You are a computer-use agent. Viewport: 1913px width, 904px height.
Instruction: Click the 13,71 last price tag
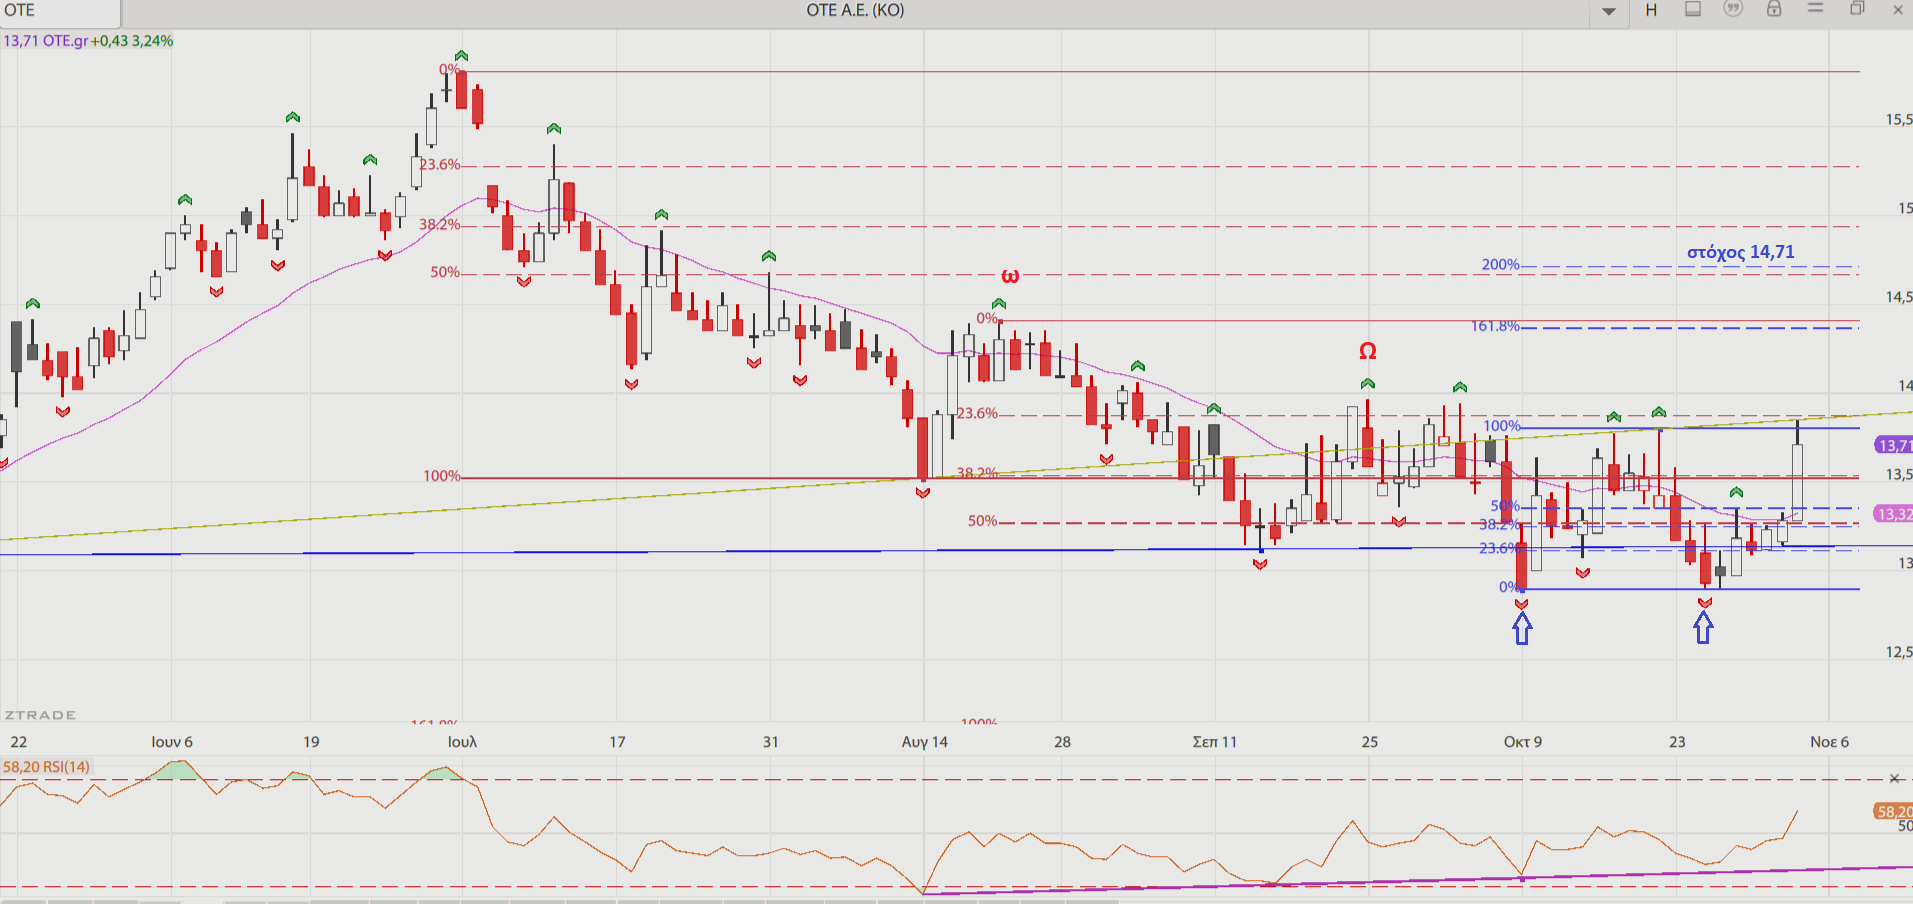click(1894, 445)
